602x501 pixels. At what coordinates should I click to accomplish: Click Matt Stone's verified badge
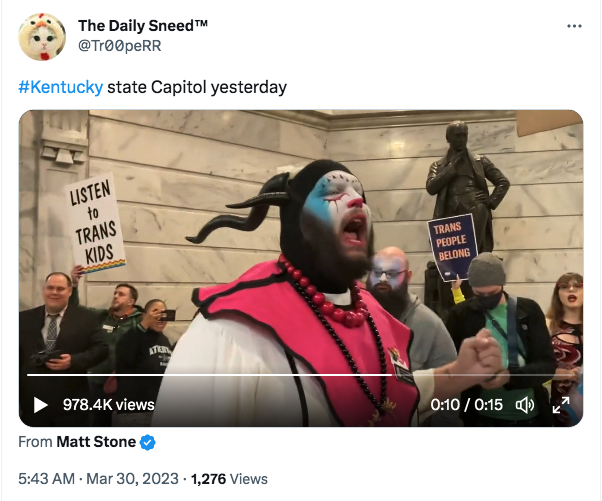[147, 442]
